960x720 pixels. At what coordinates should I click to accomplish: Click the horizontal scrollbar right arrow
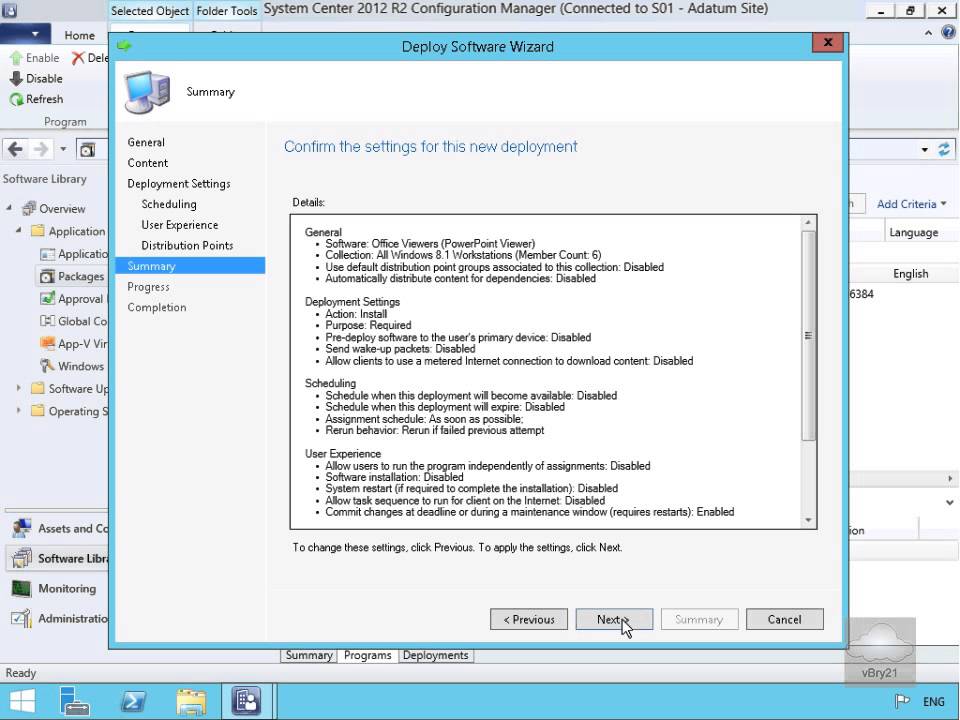click(950, 479)
